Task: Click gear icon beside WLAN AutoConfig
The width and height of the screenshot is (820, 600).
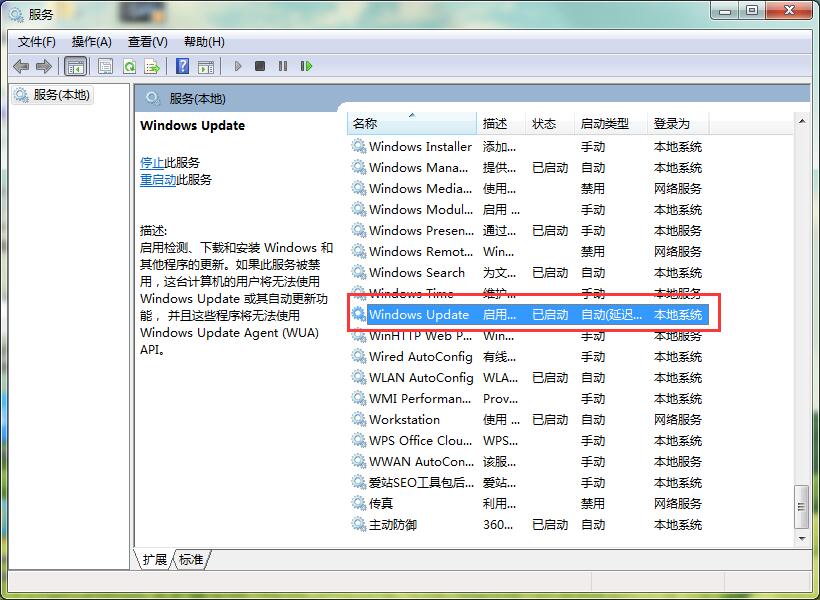Action: point(359,377)
